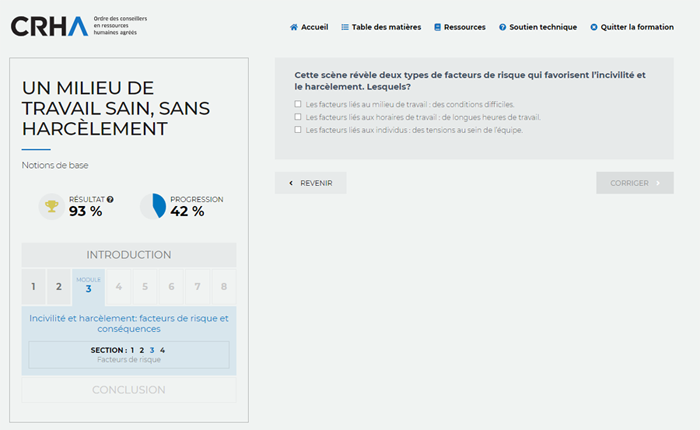Click the right chevron on CORRIGER
The height and width of the screenshot is (430, 700).
[658, 183]
